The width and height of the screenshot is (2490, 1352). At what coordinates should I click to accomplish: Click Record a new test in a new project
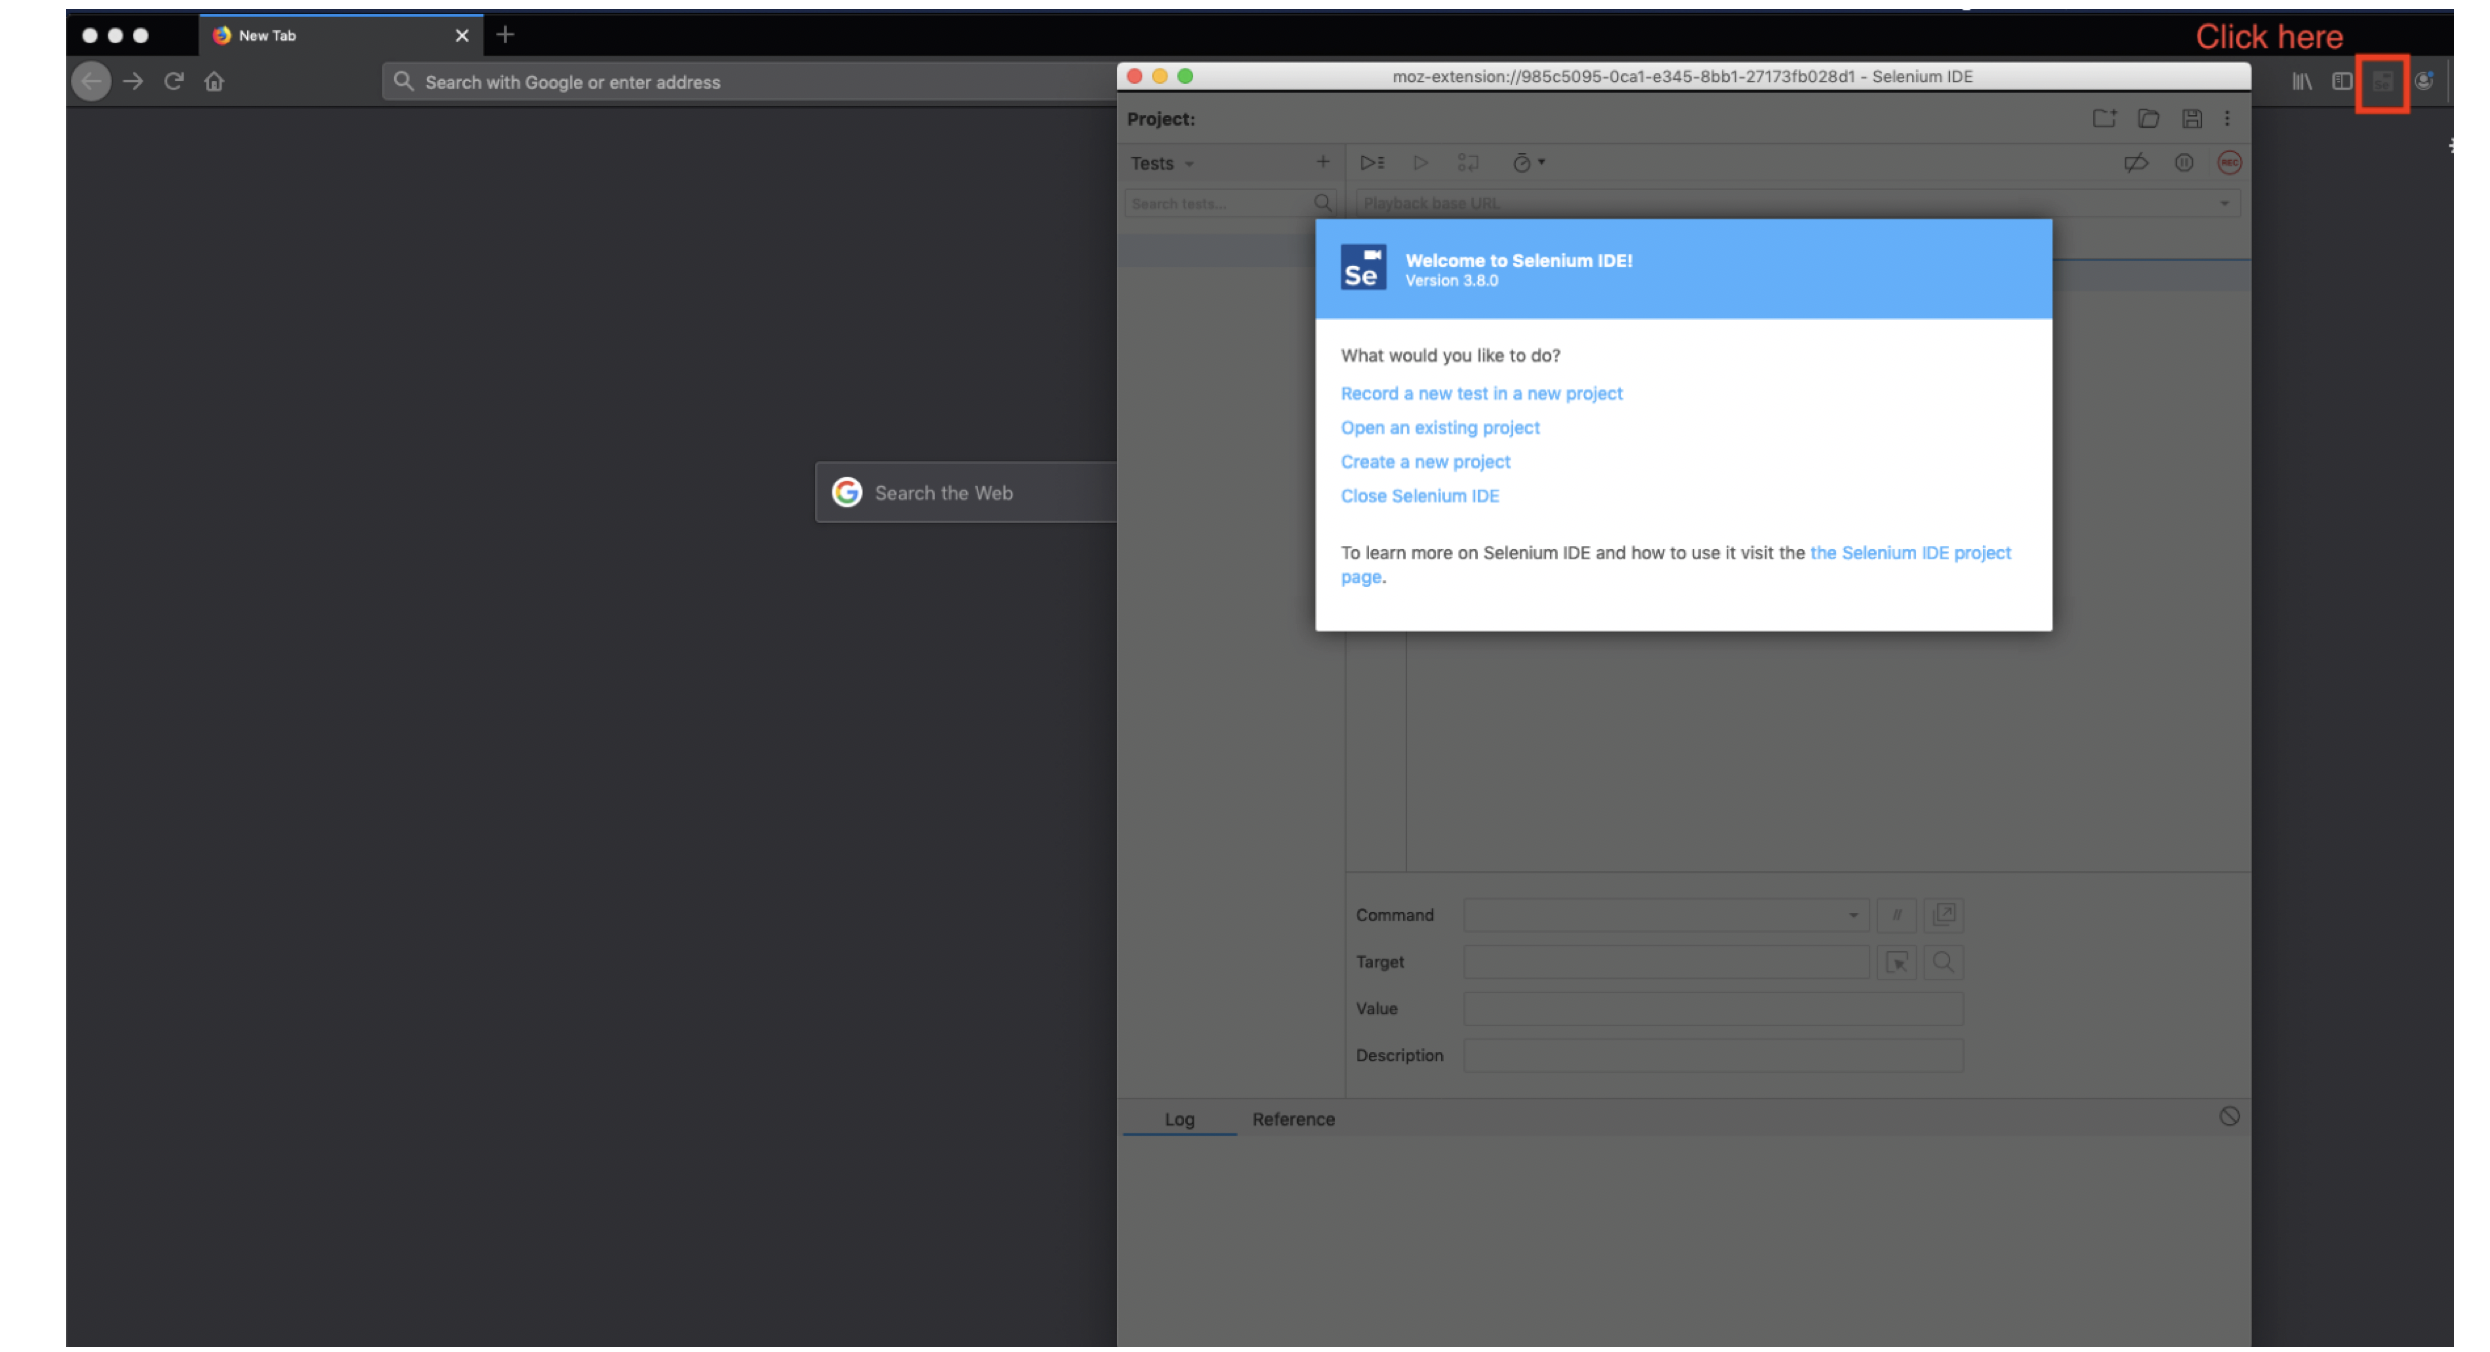(x=1482, y=394)
